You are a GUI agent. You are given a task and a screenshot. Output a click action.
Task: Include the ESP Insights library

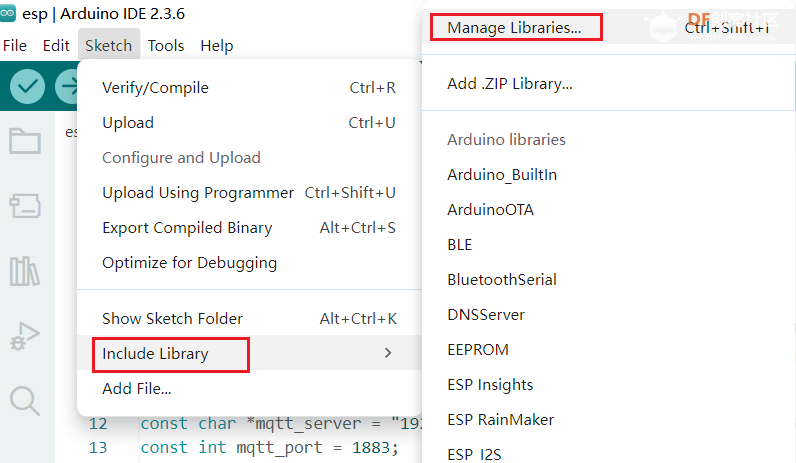[x=608, y=385]
